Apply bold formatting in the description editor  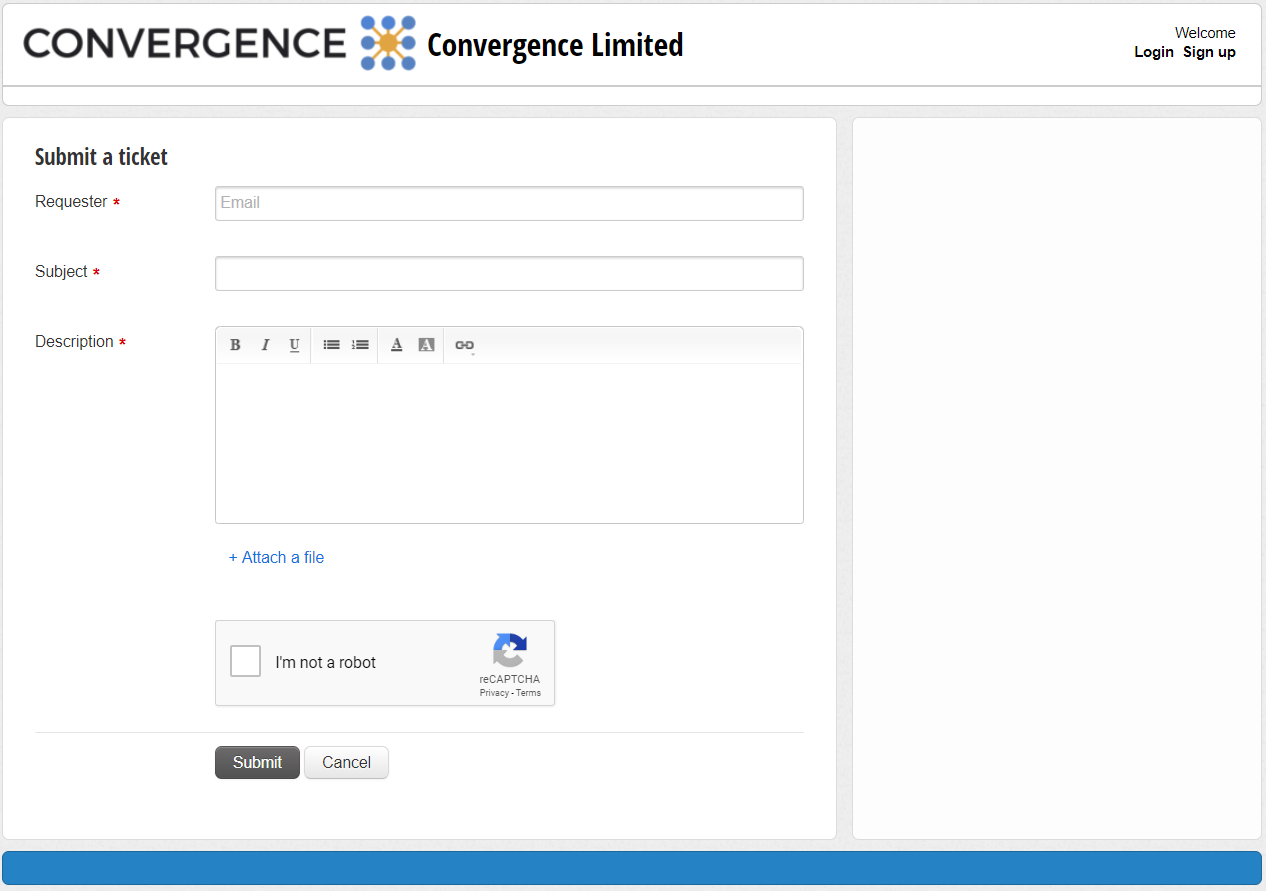pyautogui.click(x=235, y=344)
